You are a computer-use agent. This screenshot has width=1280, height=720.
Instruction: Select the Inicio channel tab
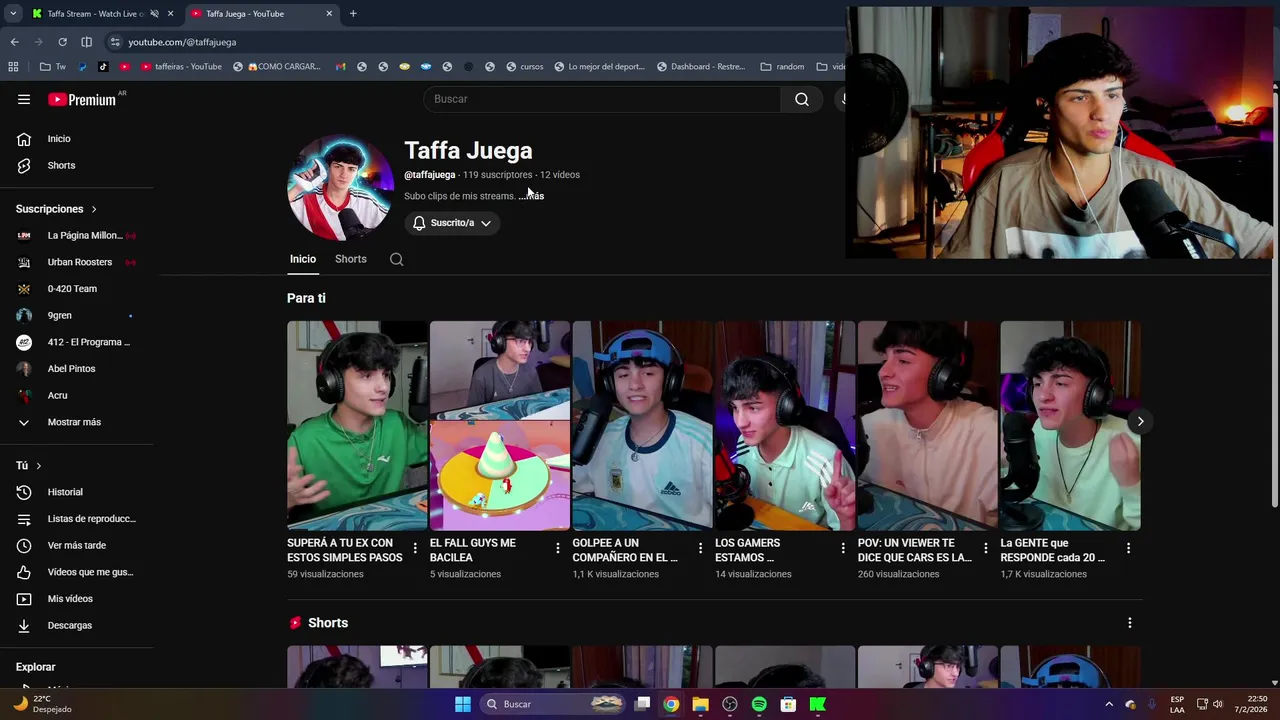pyautogui.click(x=303, y=259)
